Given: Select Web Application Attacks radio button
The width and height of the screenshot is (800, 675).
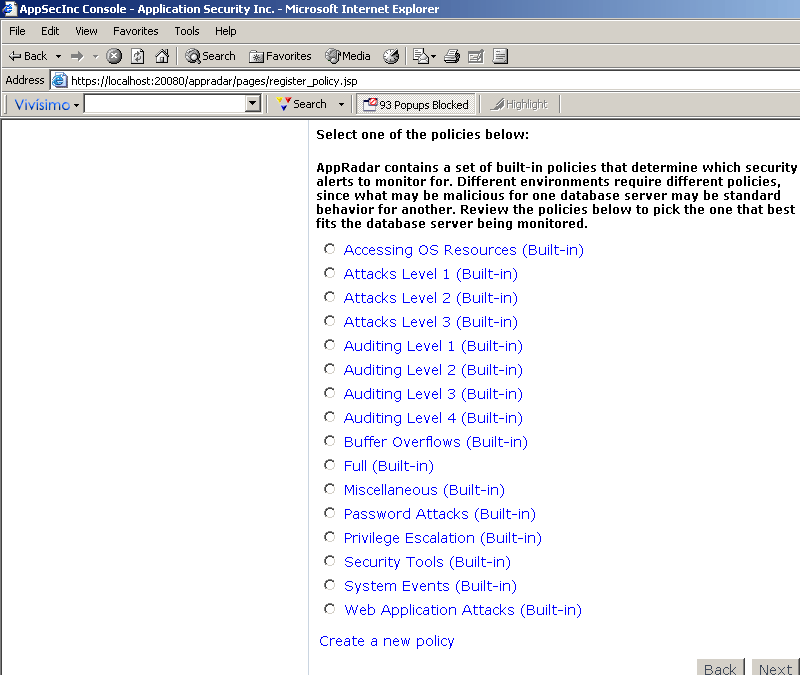Looking at the screenshot, I should click(330, 609).
